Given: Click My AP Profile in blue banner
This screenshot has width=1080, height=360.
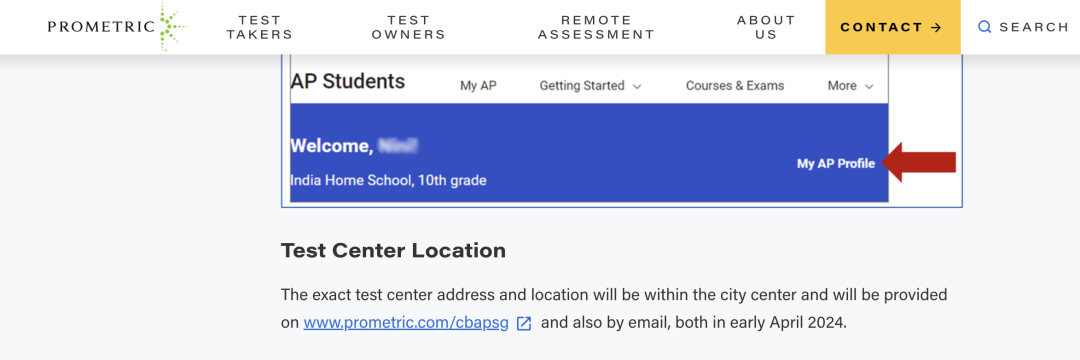Looking at the screenshot, I should coord(836,164).
